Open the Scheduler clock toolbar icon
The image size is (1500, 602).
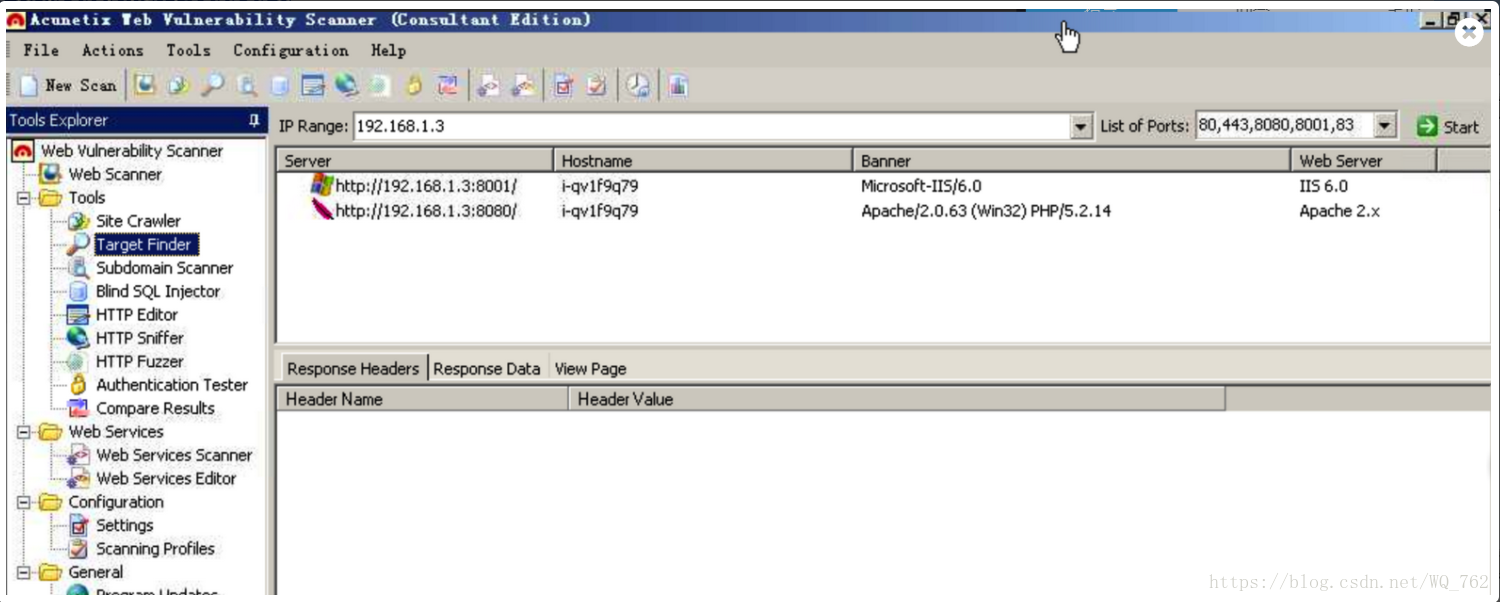pos(638,86)
